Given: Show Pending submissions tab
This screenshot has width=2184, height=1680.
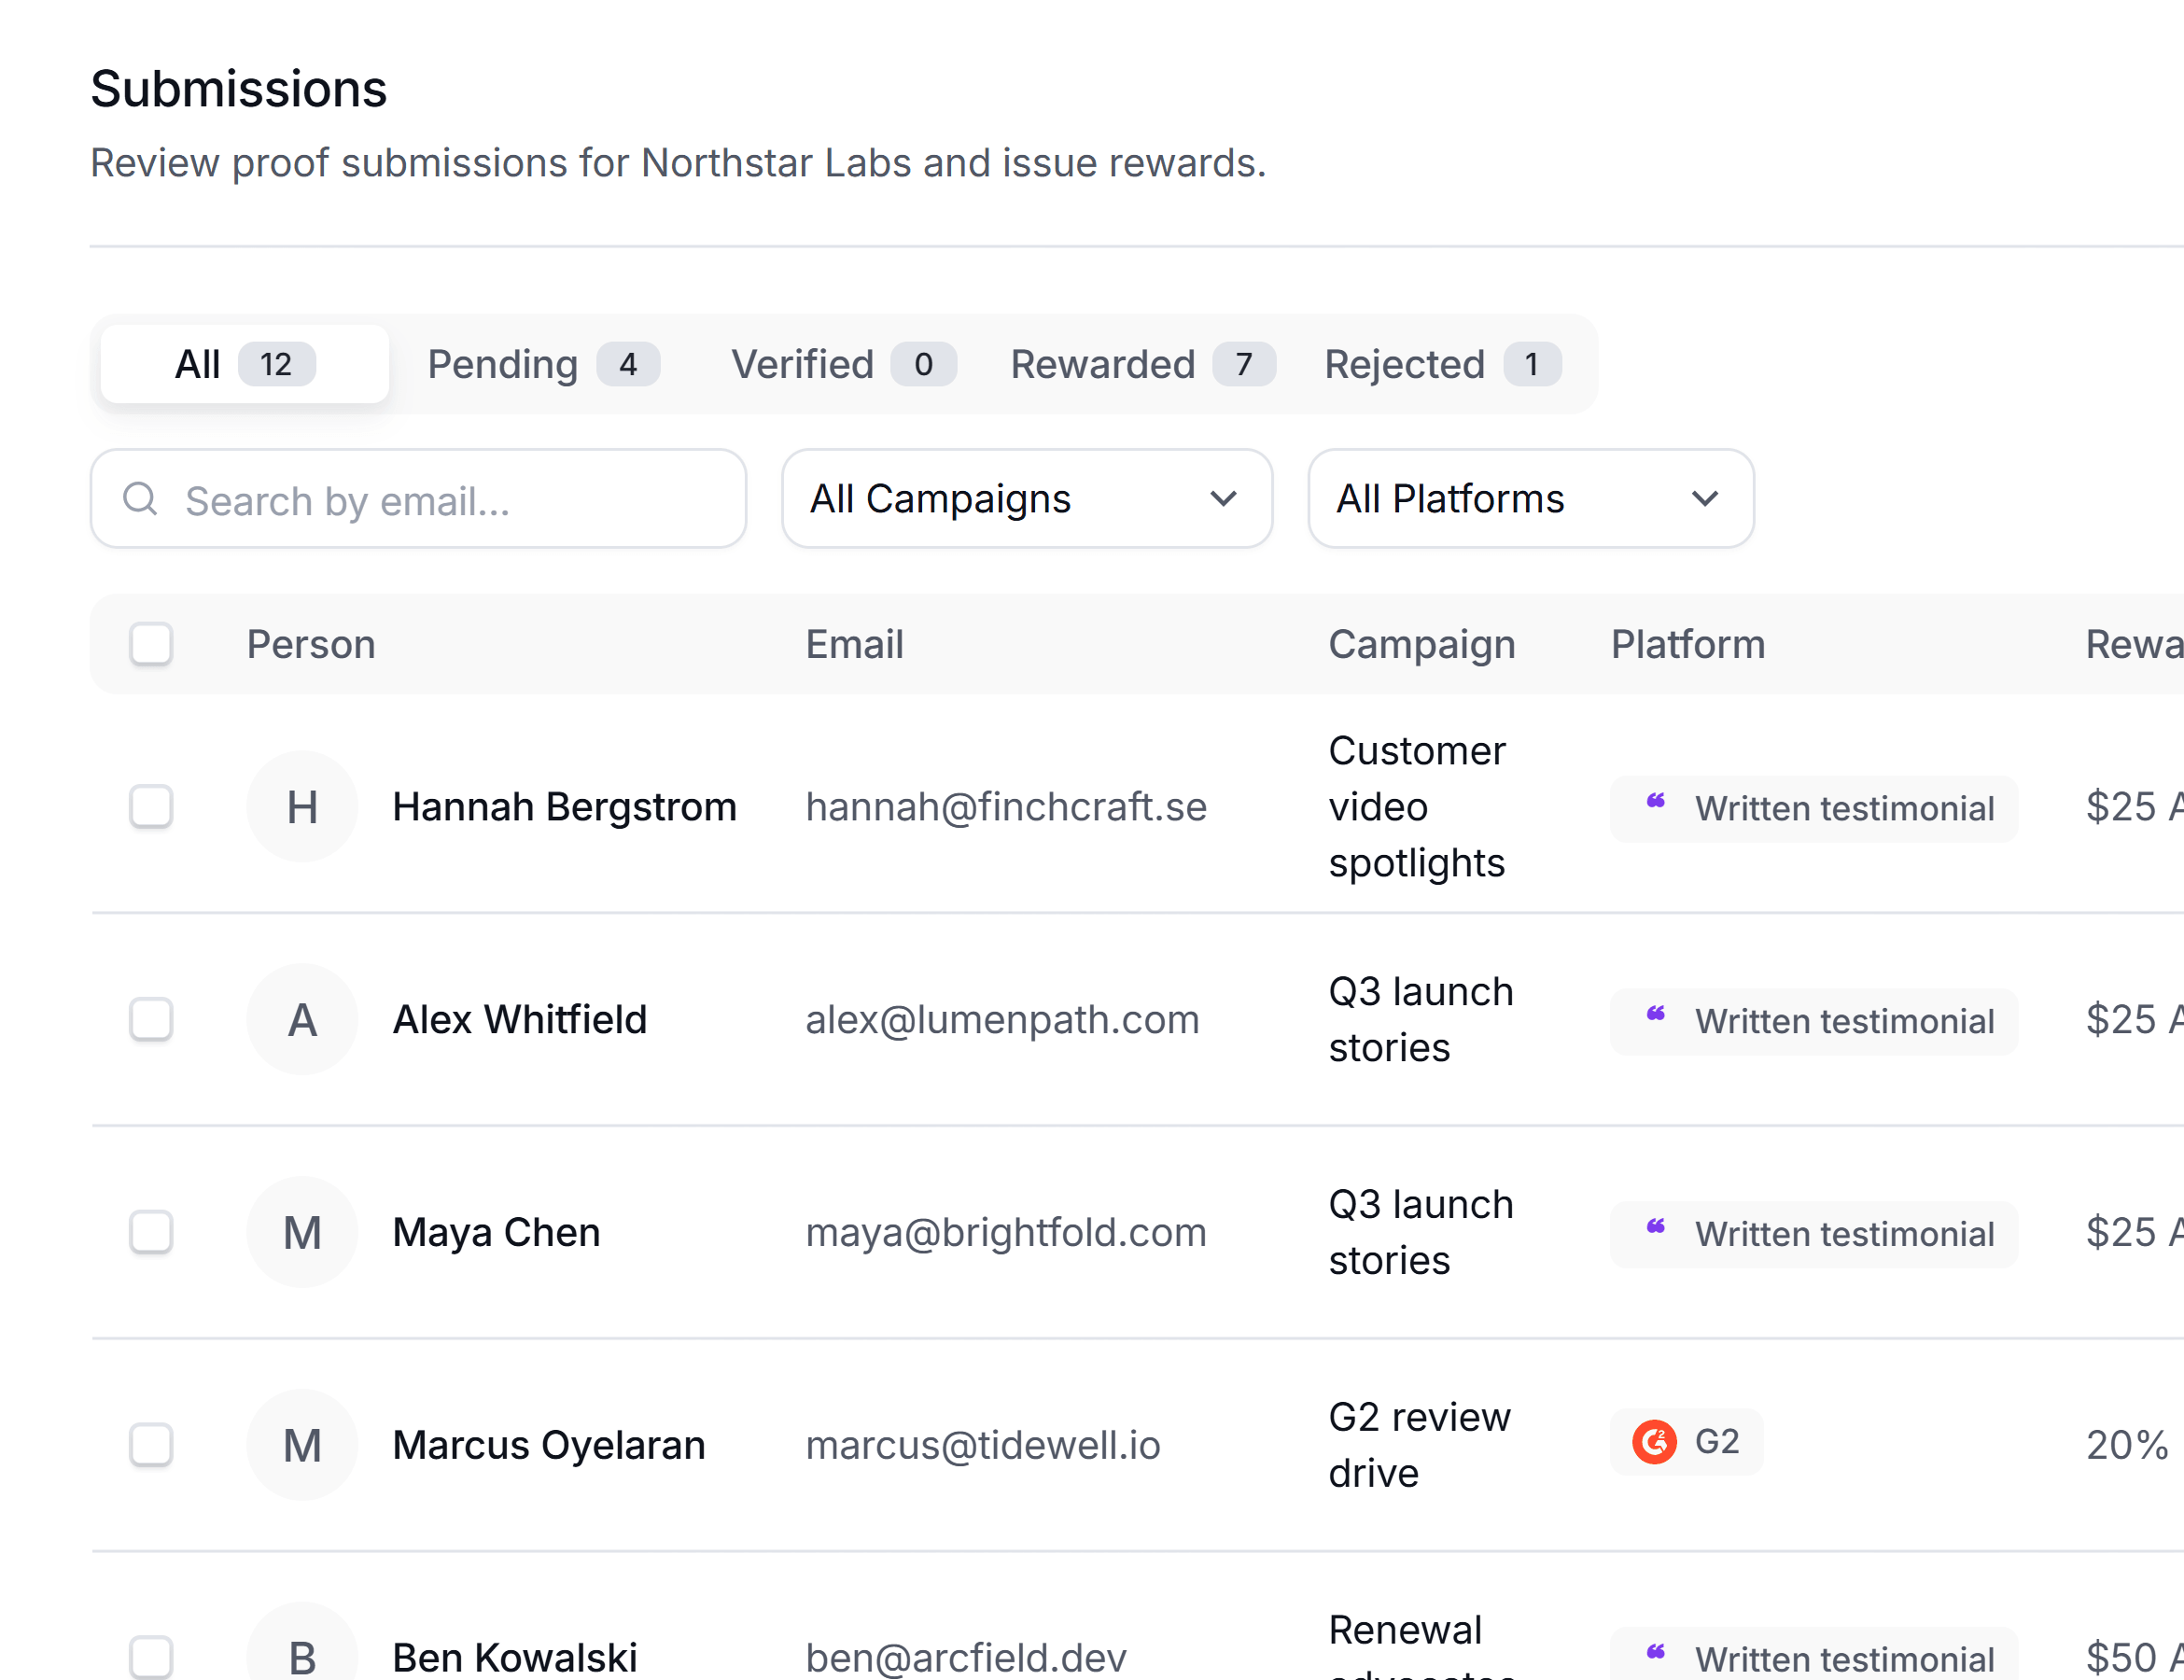Looking at the screenshot, I should click(543, 364).
